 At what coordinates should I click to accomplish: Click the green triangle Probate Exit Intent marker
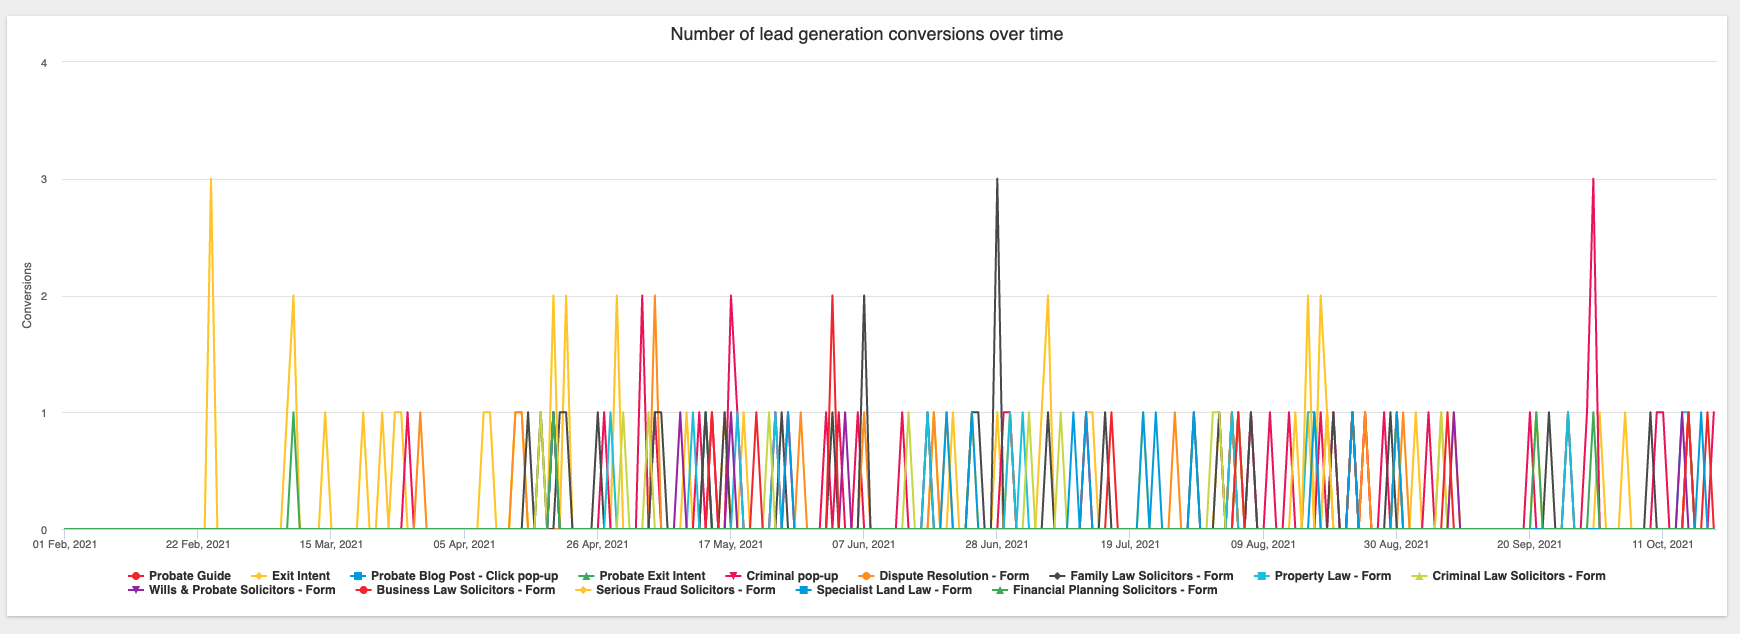click(586, 576)
